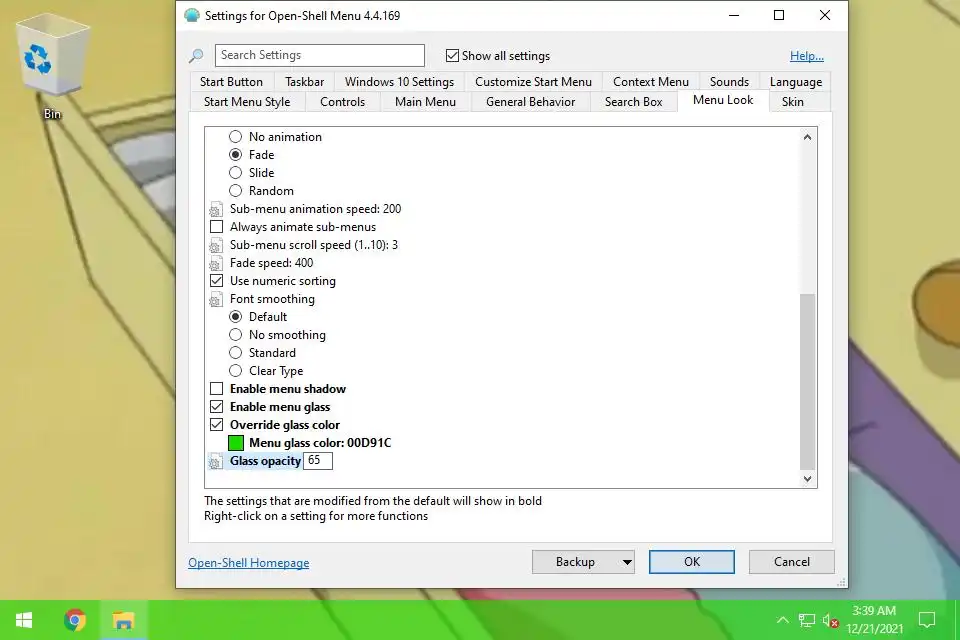This screenshot has width=960, height=640.
Task: Select Standard font smoothing option
Action: click(236, 353)
